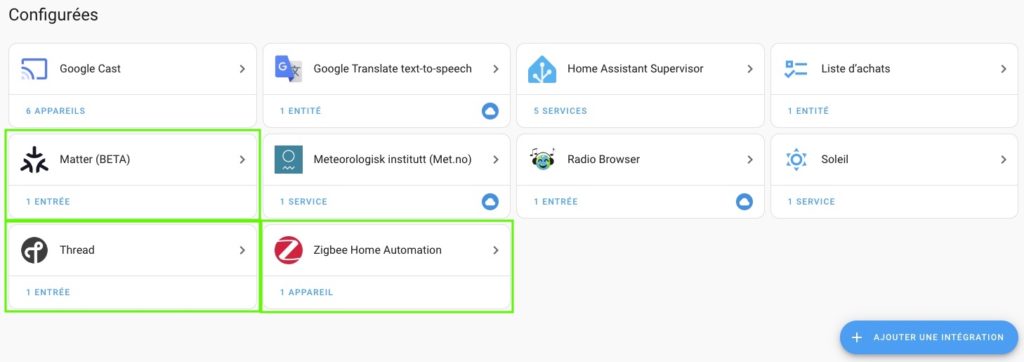The image size is (1024, 362).
Task: Click the Google Translate text-to-speech icon
Action: coord(288,69)
